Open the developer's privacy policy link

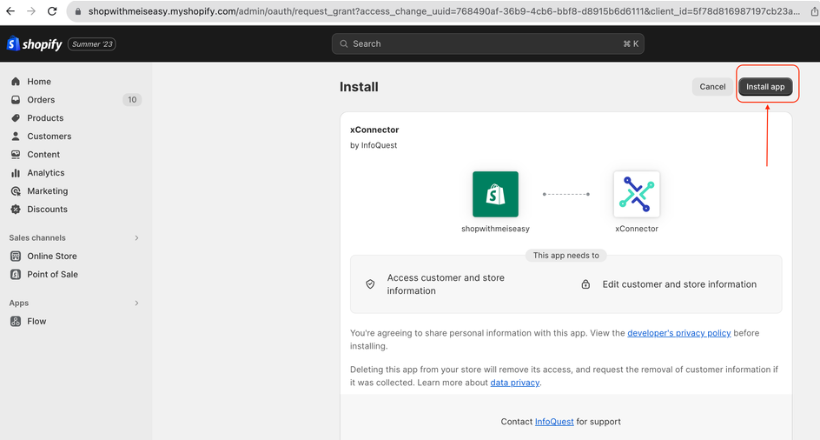[x=679, y=333]
